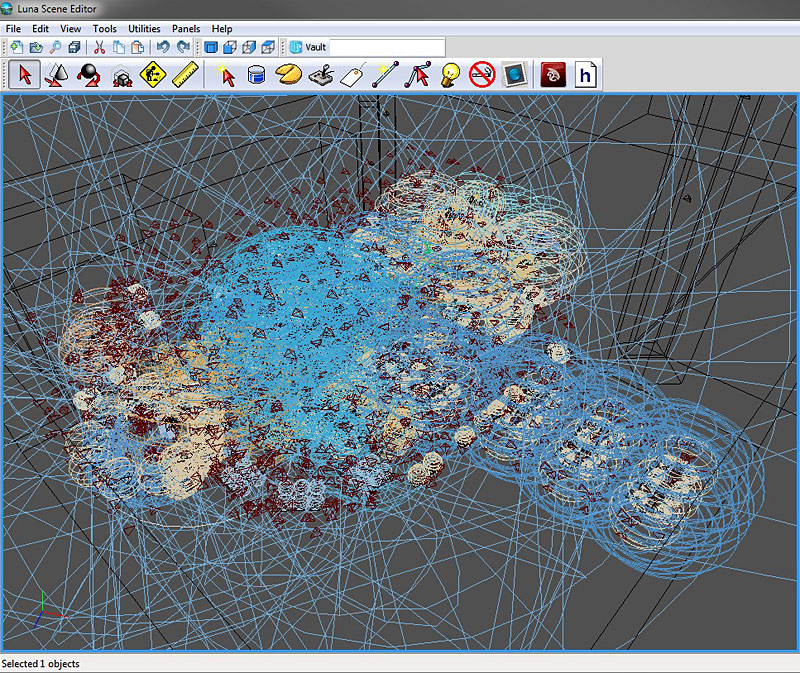Click the yellow construction sign icon
The width and height of the screenshot is (800, 673).
click(153, 75)
